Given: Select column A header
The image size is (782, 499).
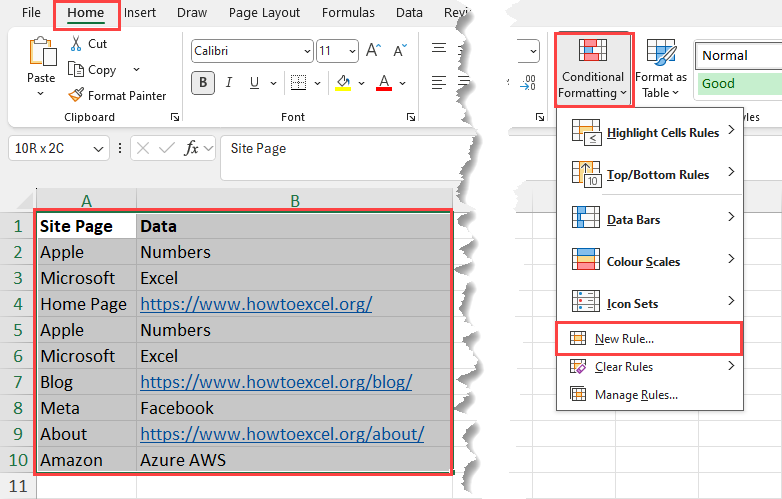Looking at the screenshot, I should [x=86, y=201].
